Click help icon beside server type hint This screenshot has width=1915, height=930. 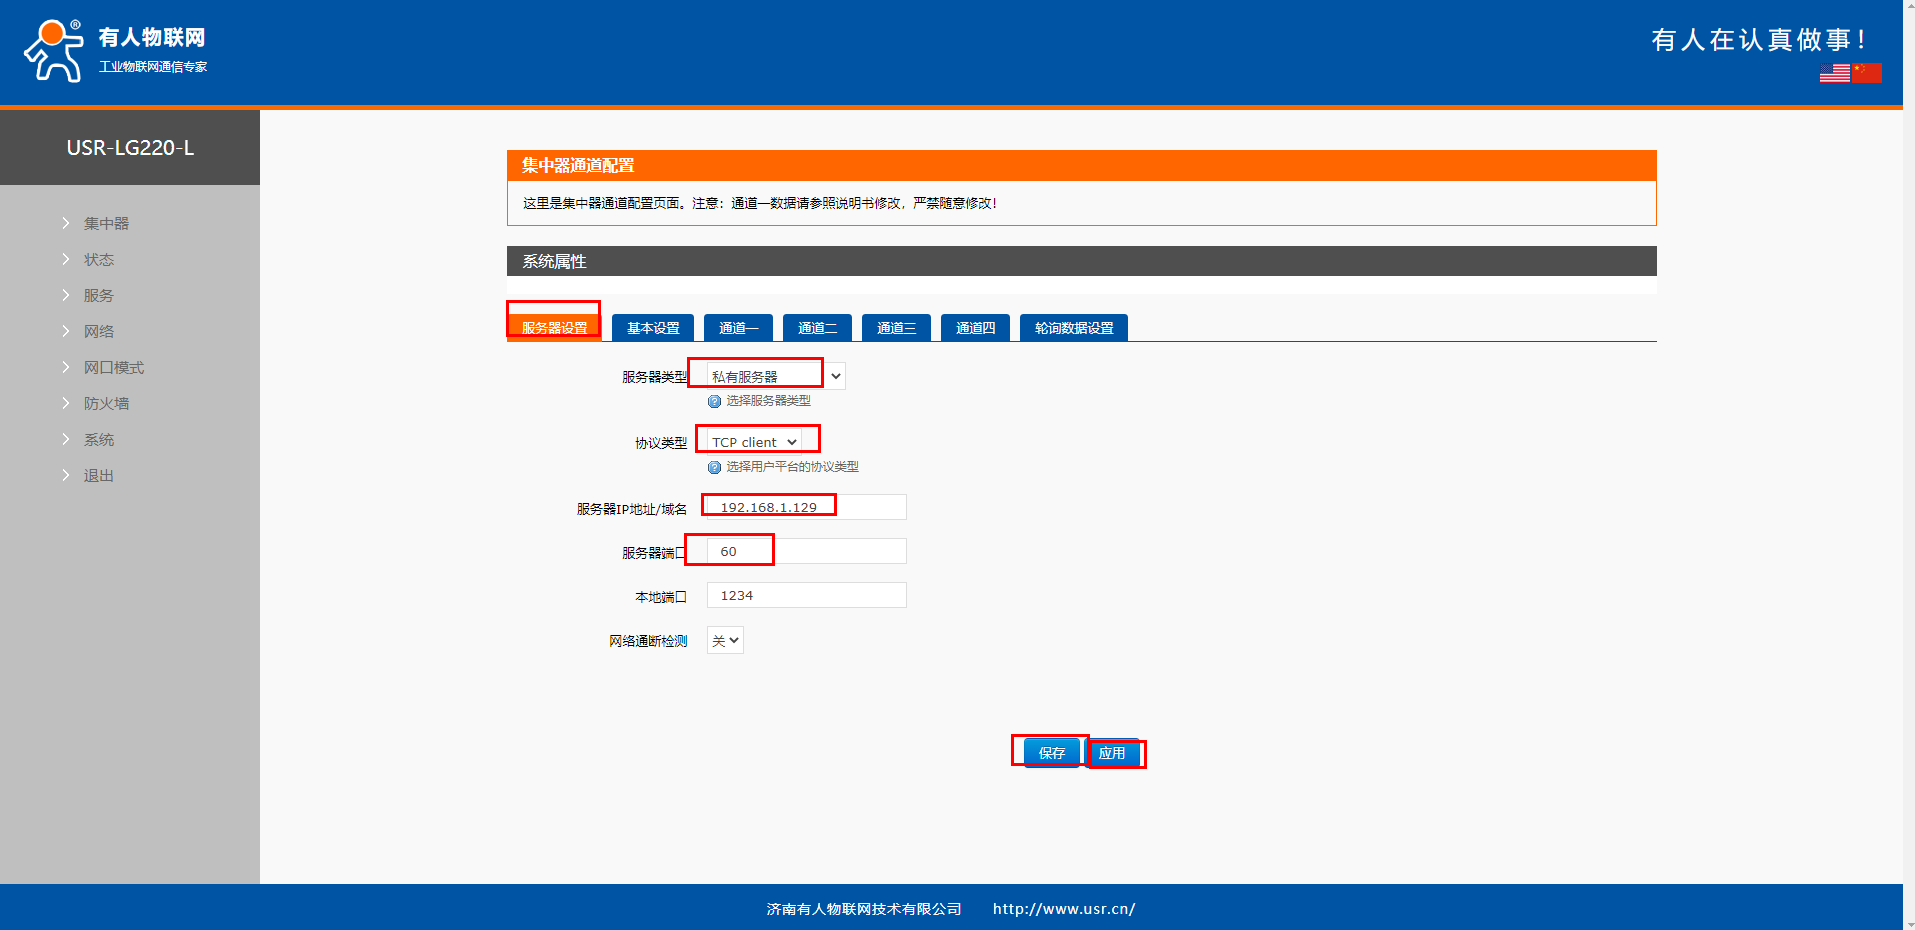[714, 401]
